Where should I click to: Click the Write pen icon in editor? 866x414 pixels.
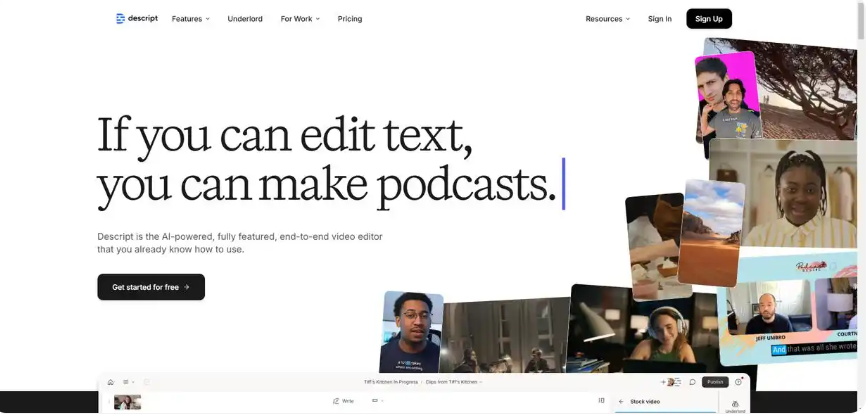336,402
